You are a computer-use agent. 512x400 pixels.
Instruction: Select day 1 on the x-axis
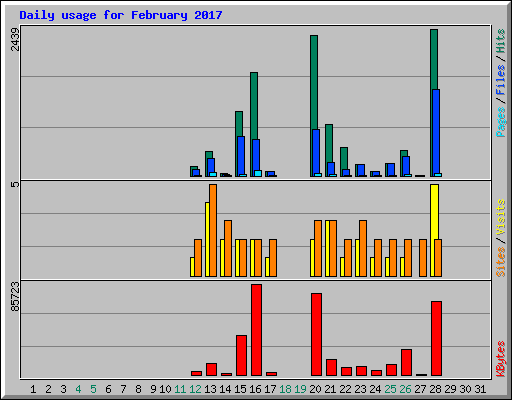tap(33, 389)
